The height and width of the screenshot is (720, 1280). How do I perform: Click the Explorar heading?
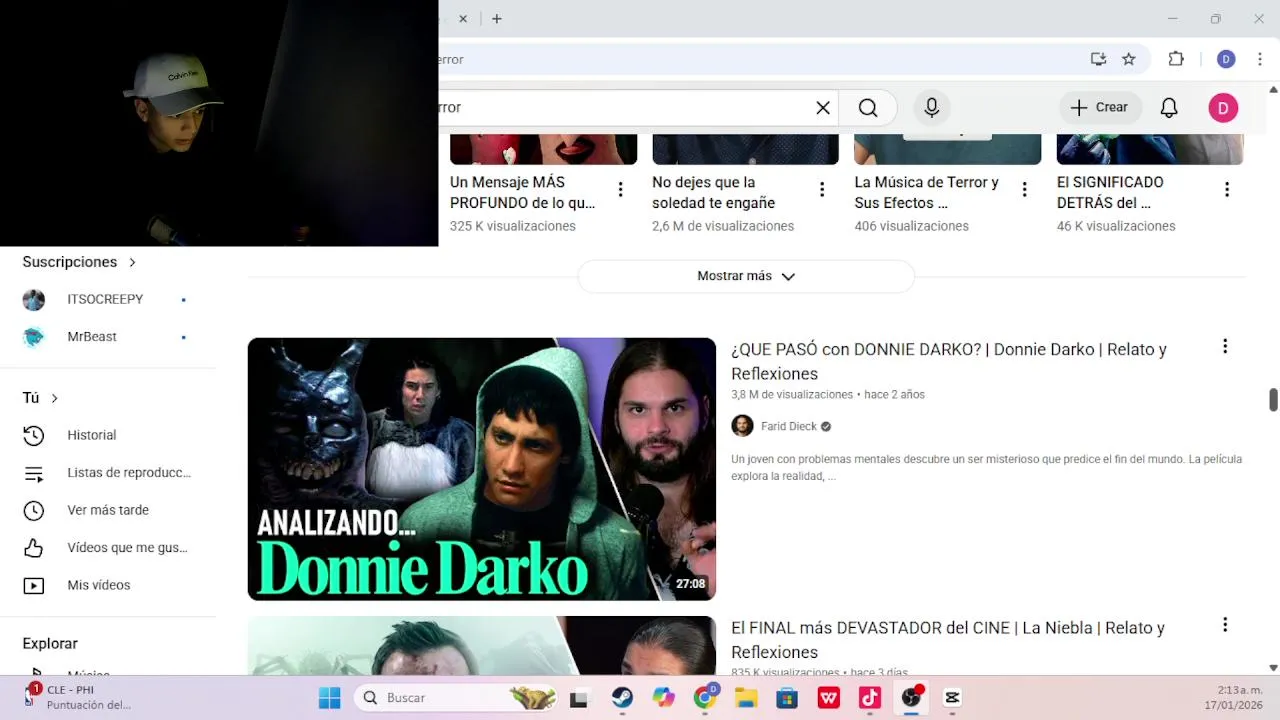(50, 644)
